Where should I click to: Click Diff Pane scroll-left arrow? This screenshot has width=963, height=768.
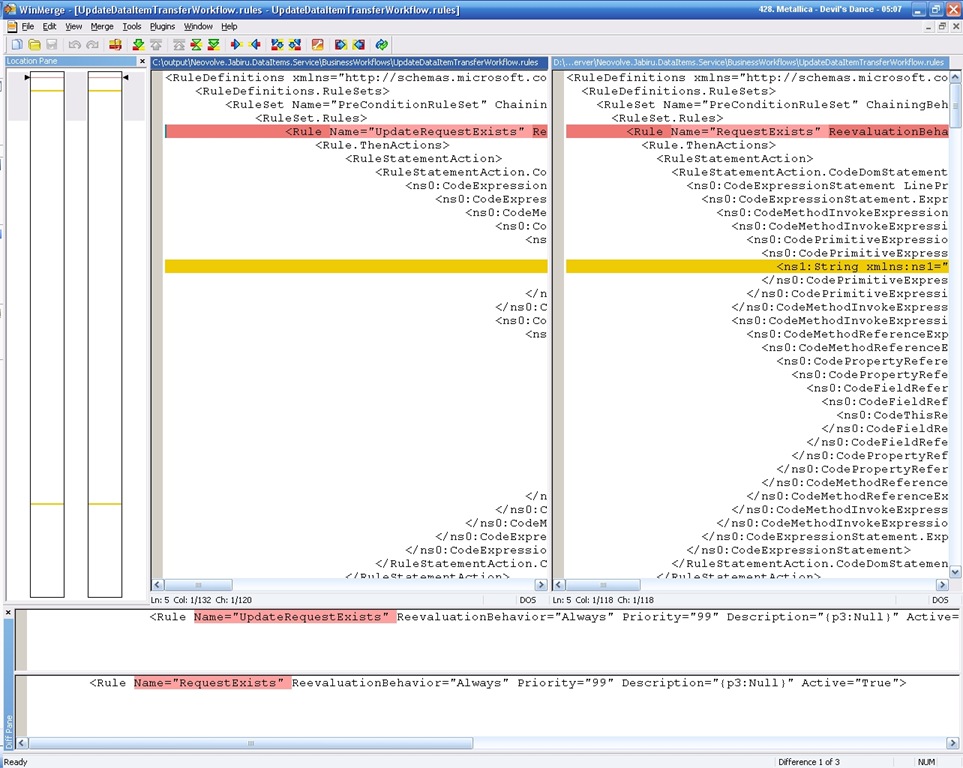point(21,743)
